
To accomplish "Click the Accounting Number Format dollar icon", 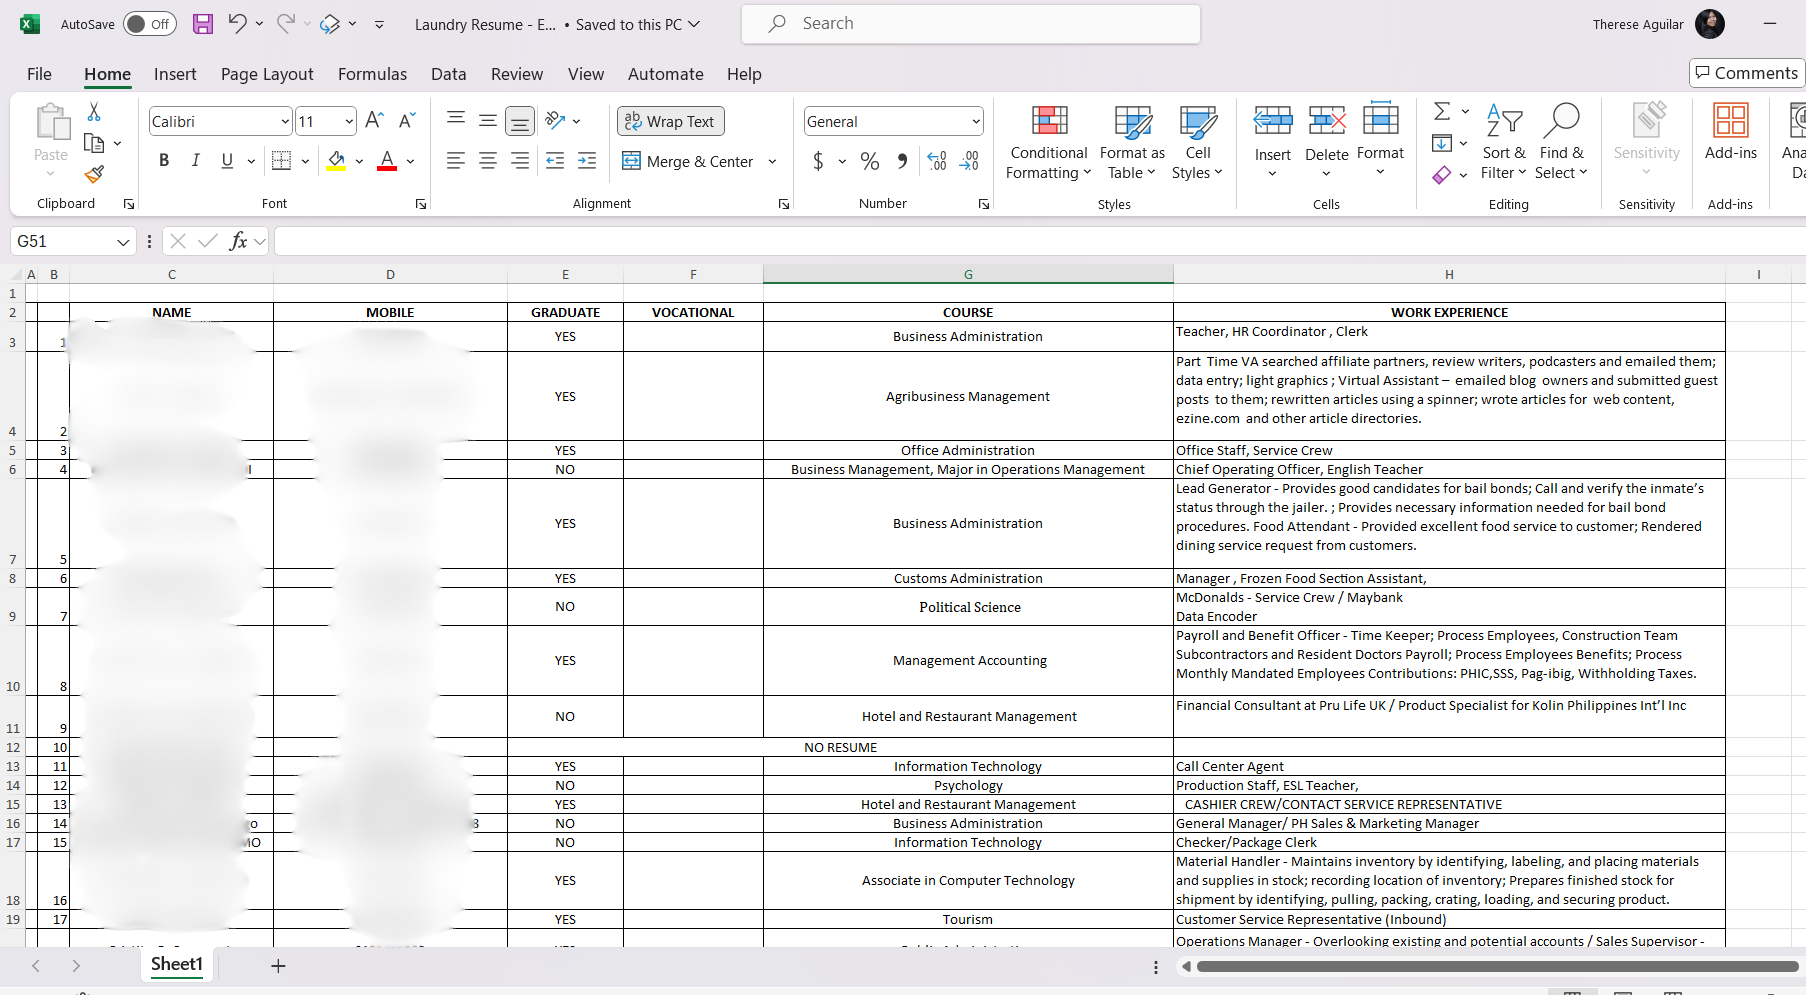I will (x=818, y=161).
